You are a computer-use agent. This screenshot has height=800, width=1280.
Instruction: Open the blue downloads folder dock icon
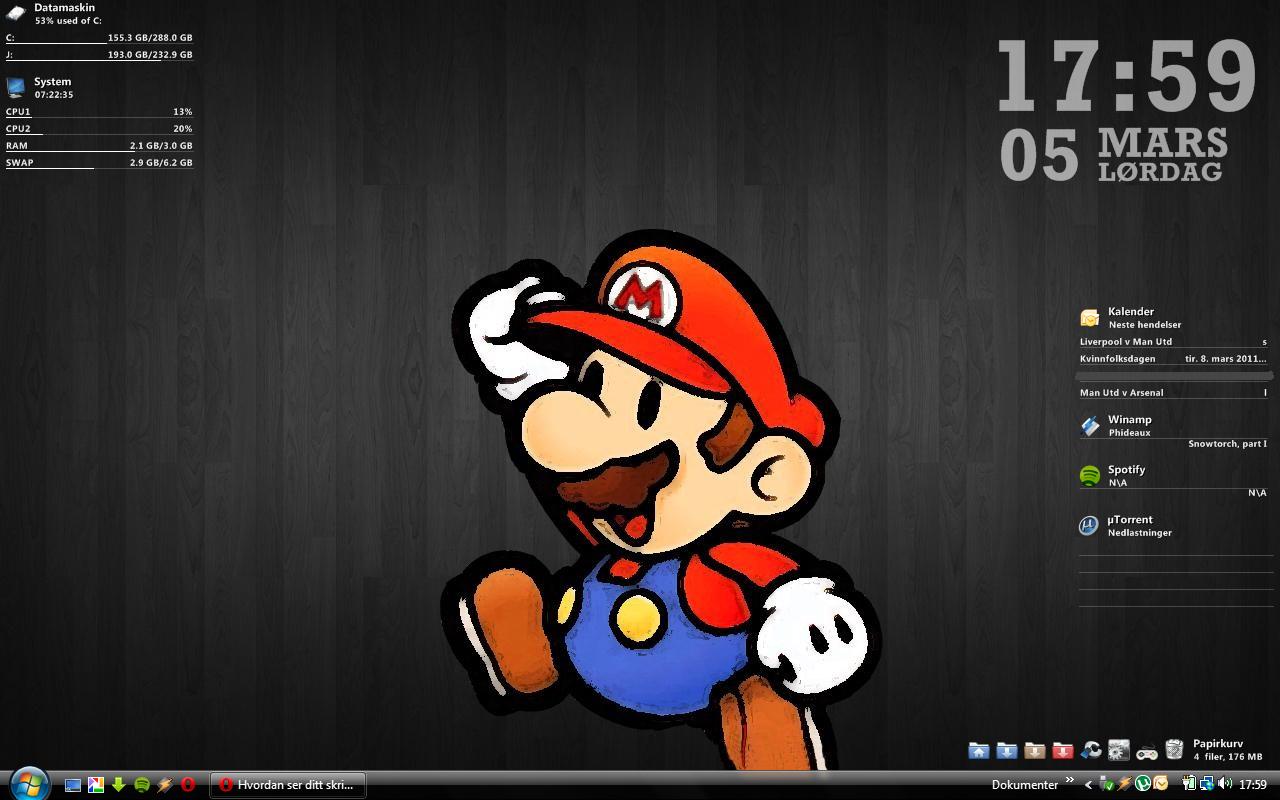tap(1007, 750)
